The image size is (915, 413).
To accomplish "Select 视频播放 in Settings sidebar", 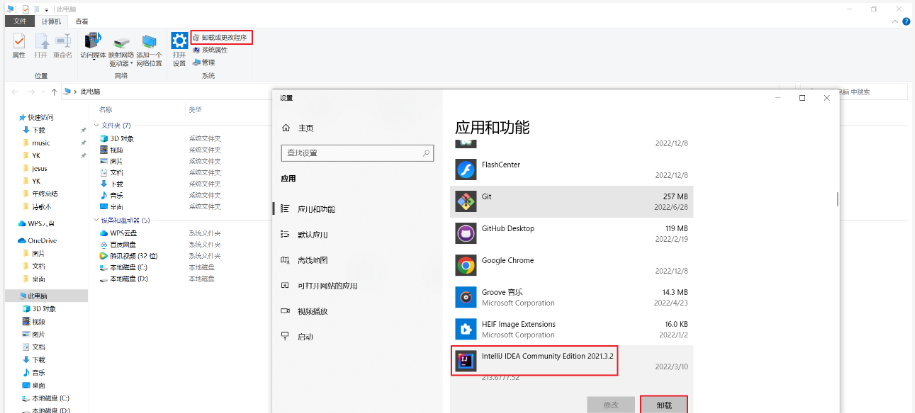I will coord(357,311).
